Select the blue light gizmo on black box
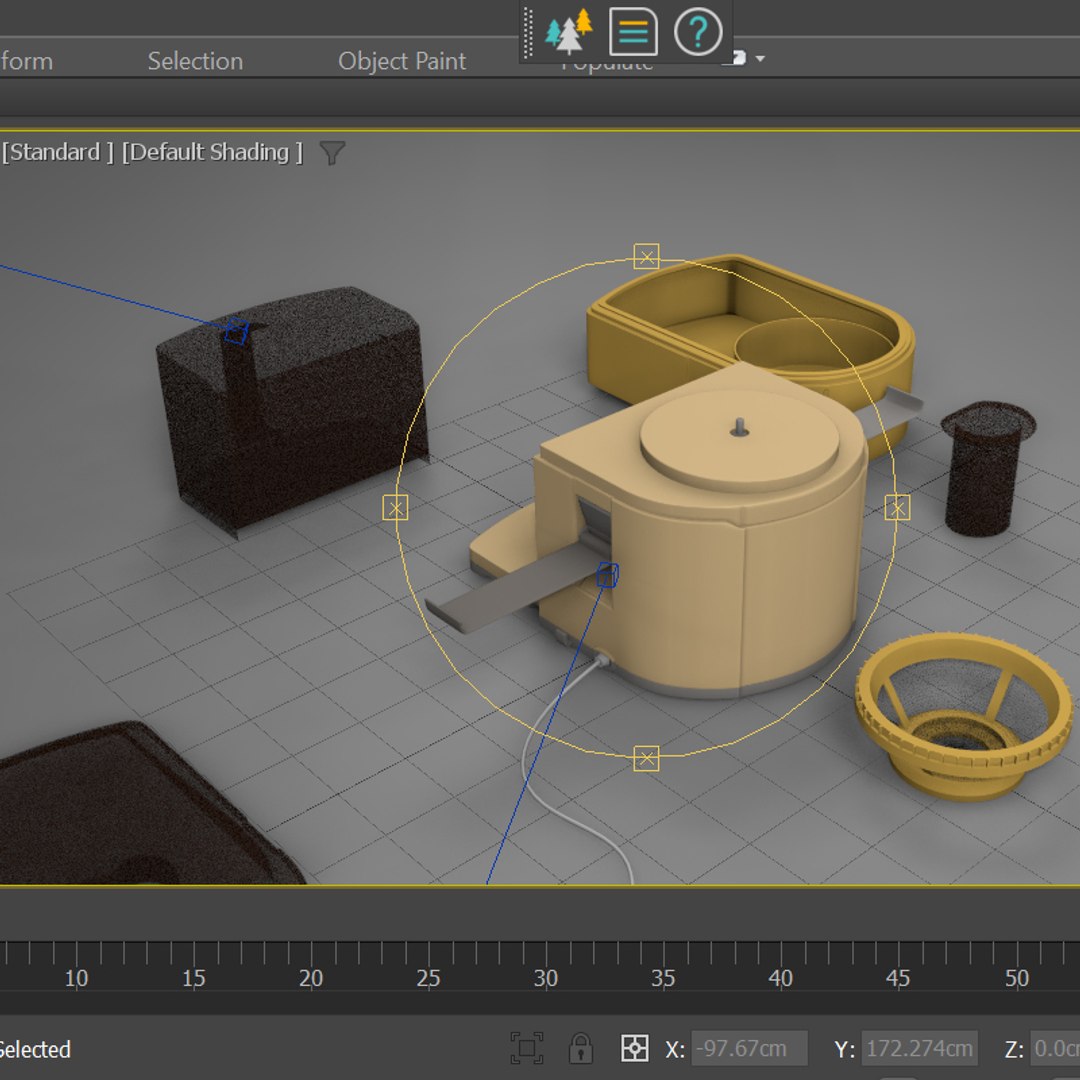Viewport: 1080px width, 1080px height. [x=236, y=331]
